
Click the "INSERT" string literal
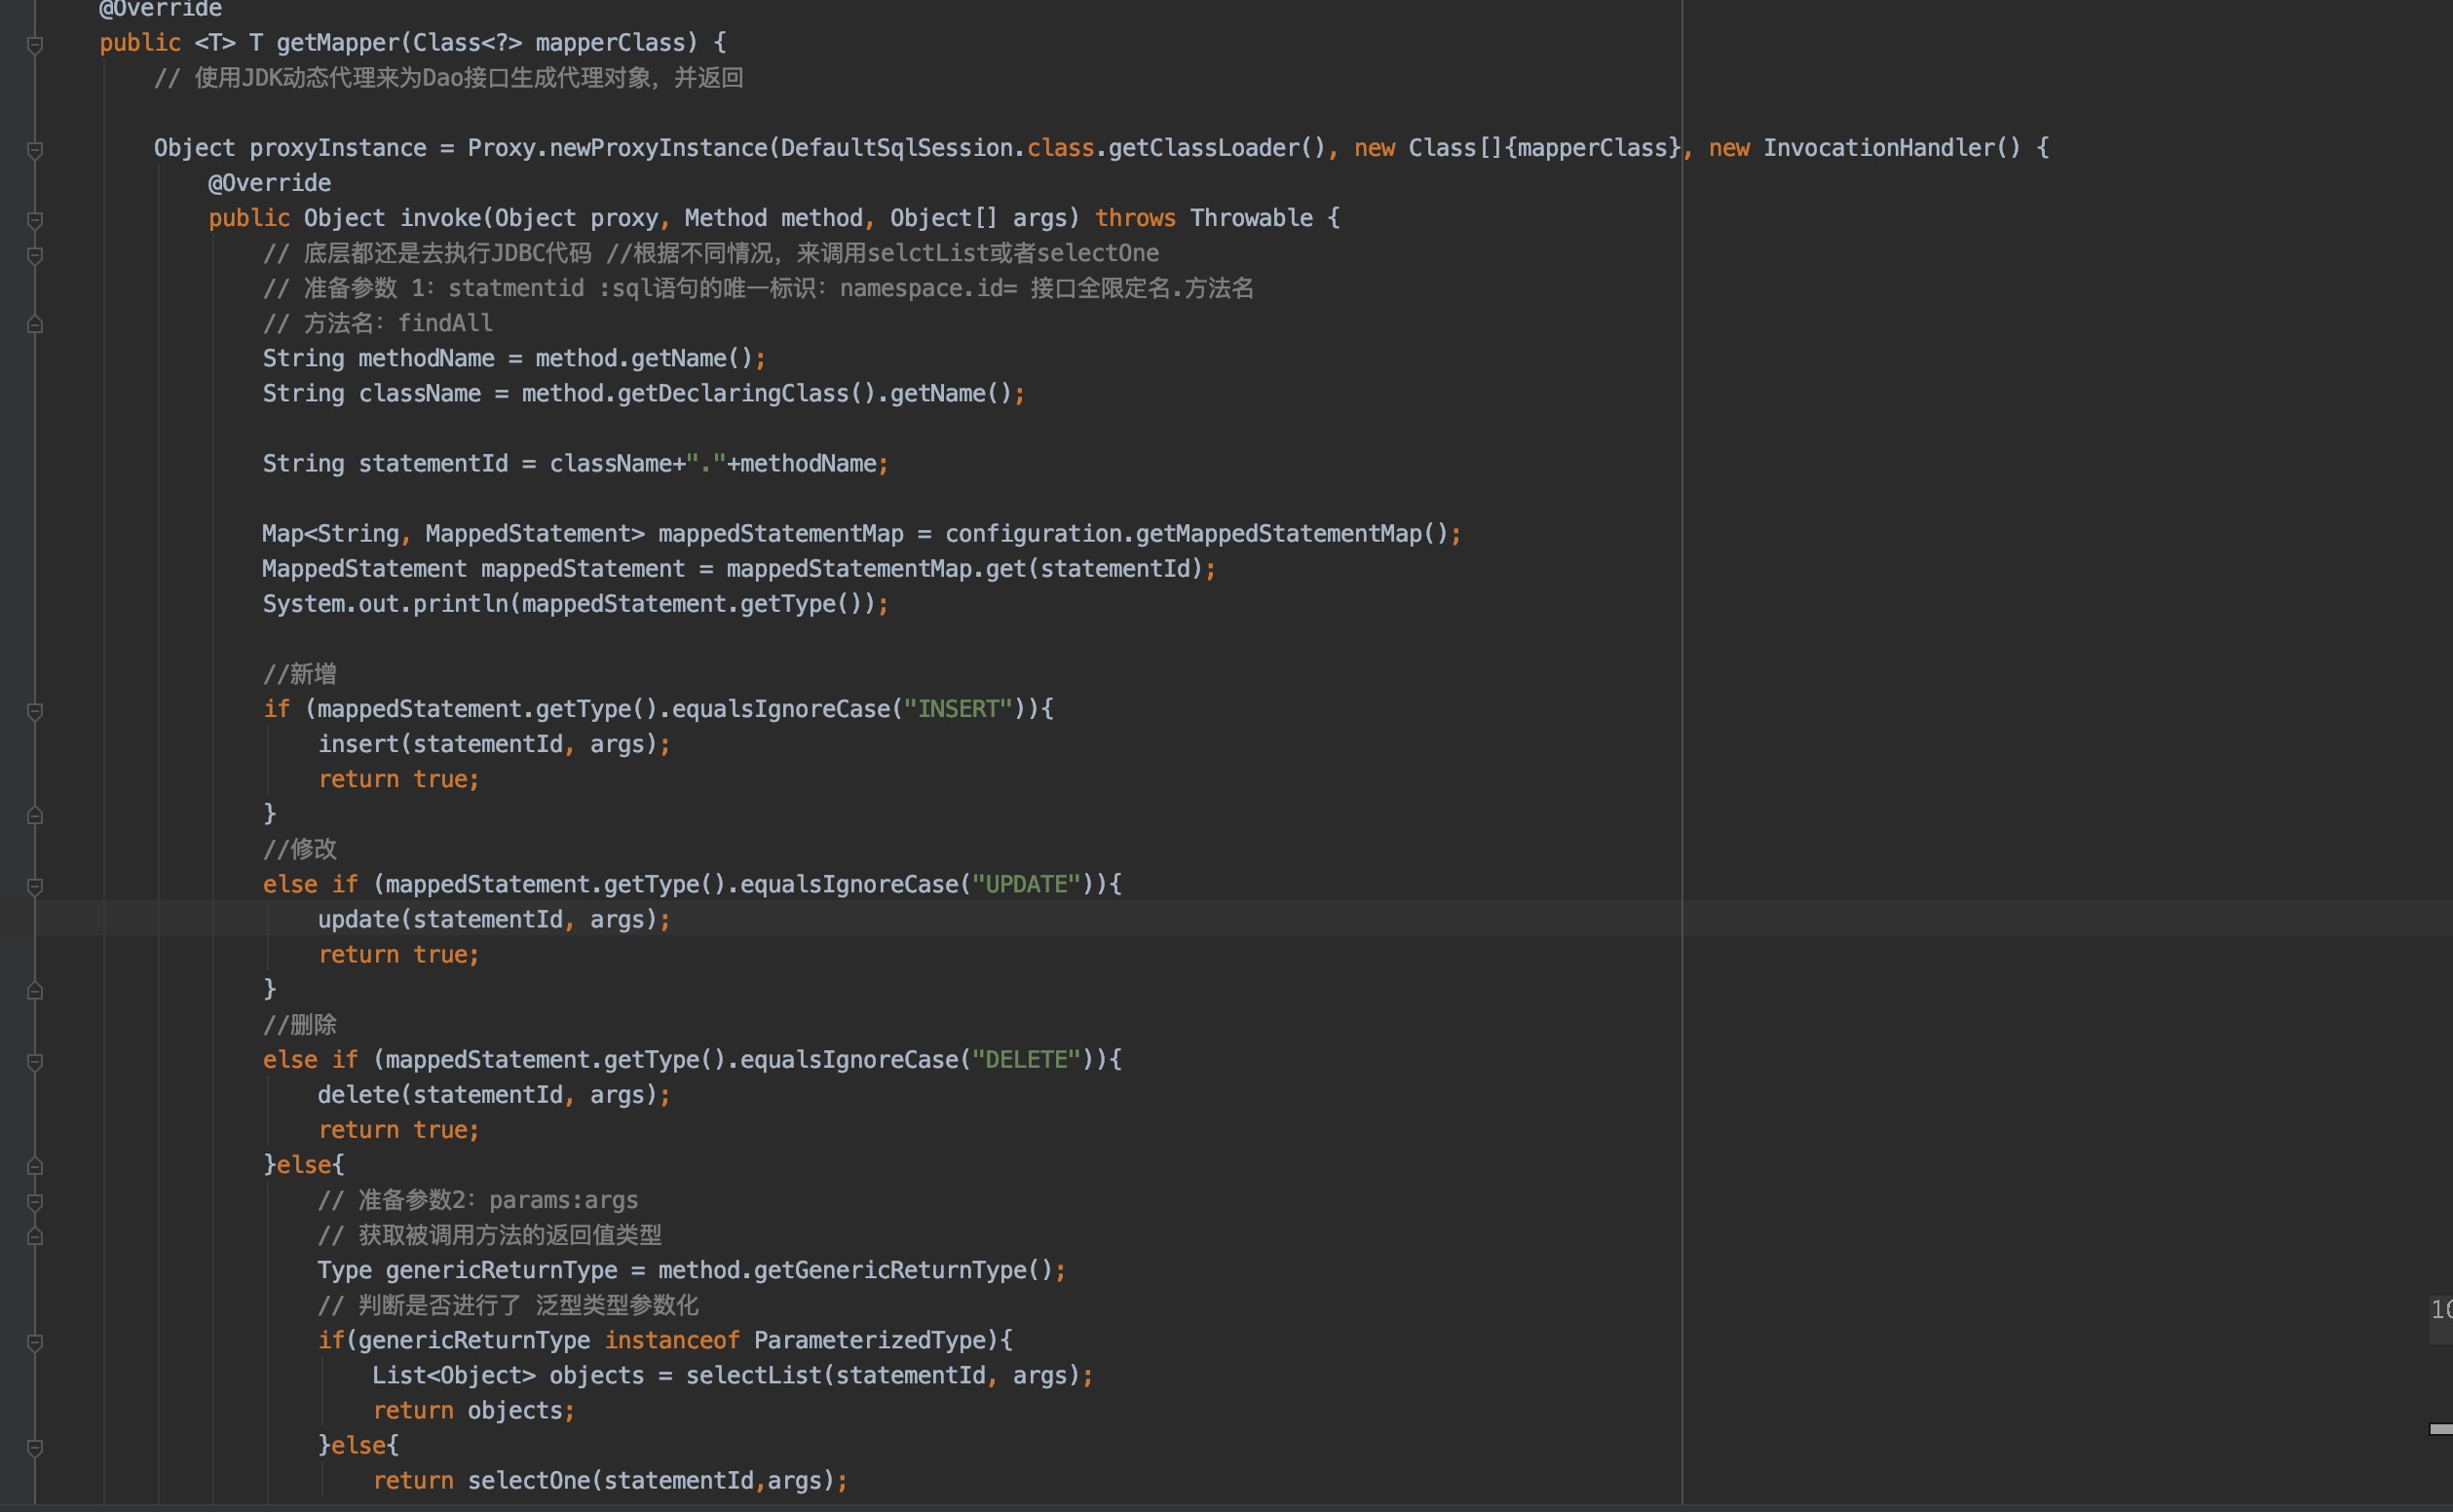(x=958, y=709)
